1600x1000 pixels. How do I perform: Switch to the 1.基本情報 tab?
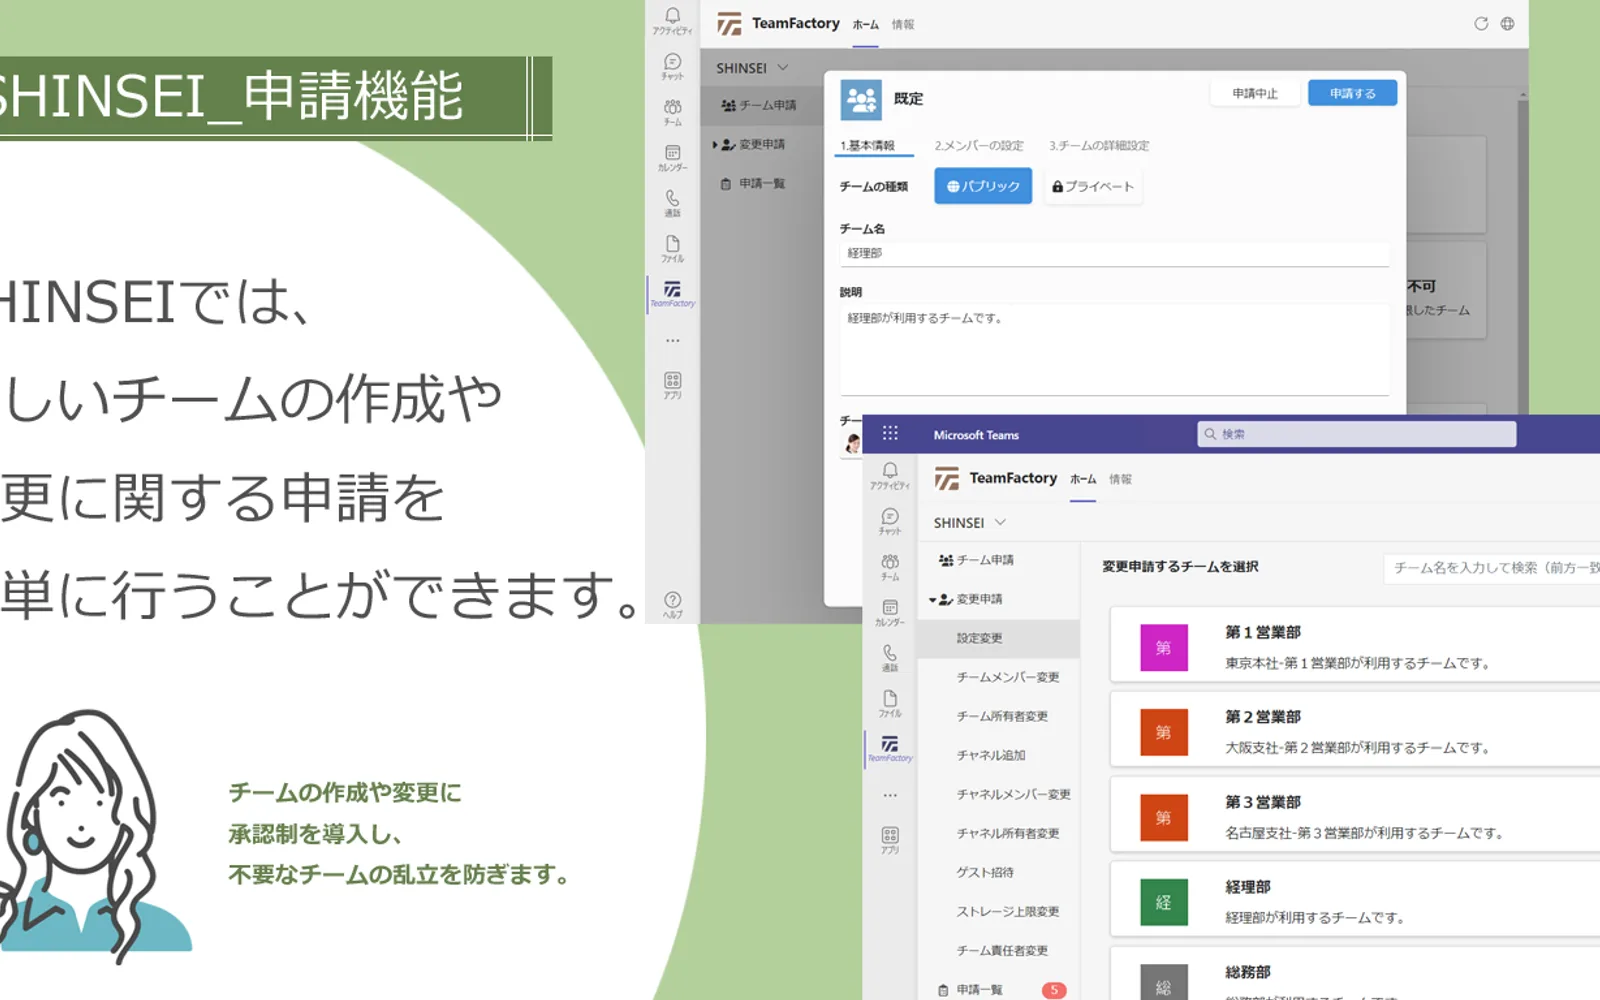click(x=867, y=146)
